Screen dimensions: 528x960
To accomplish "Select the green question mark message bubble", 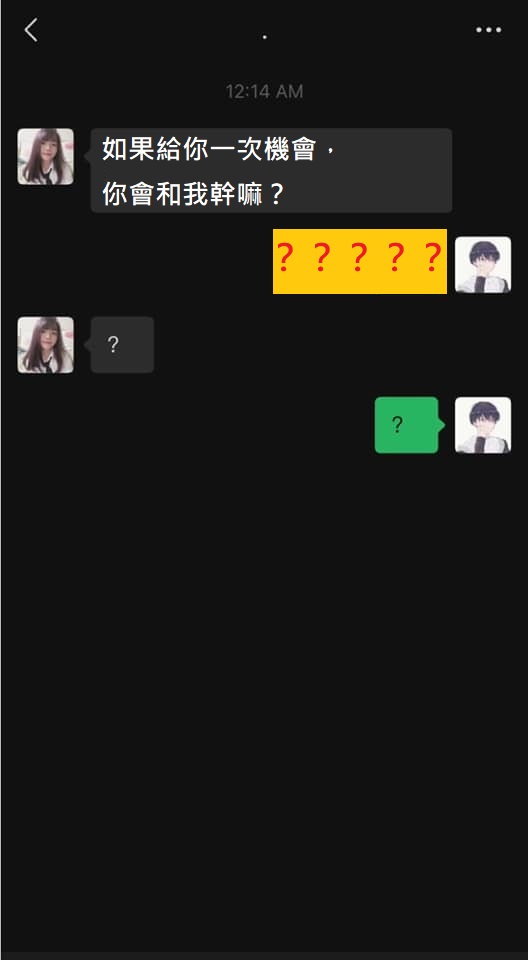I will coord(409,425).
